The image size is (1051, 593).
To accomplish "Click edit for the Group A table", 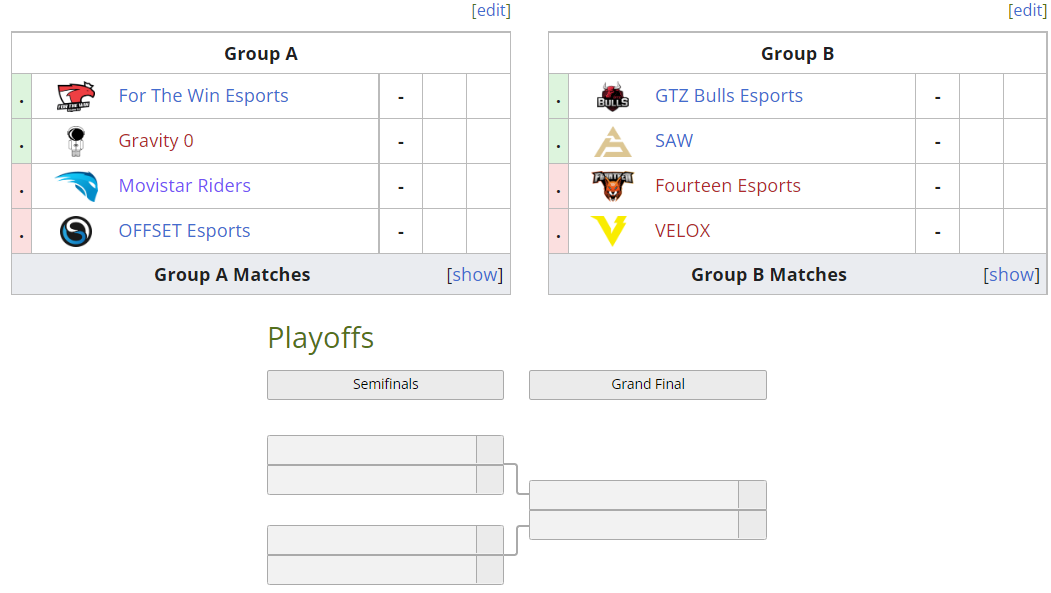I will coord(490,10).
